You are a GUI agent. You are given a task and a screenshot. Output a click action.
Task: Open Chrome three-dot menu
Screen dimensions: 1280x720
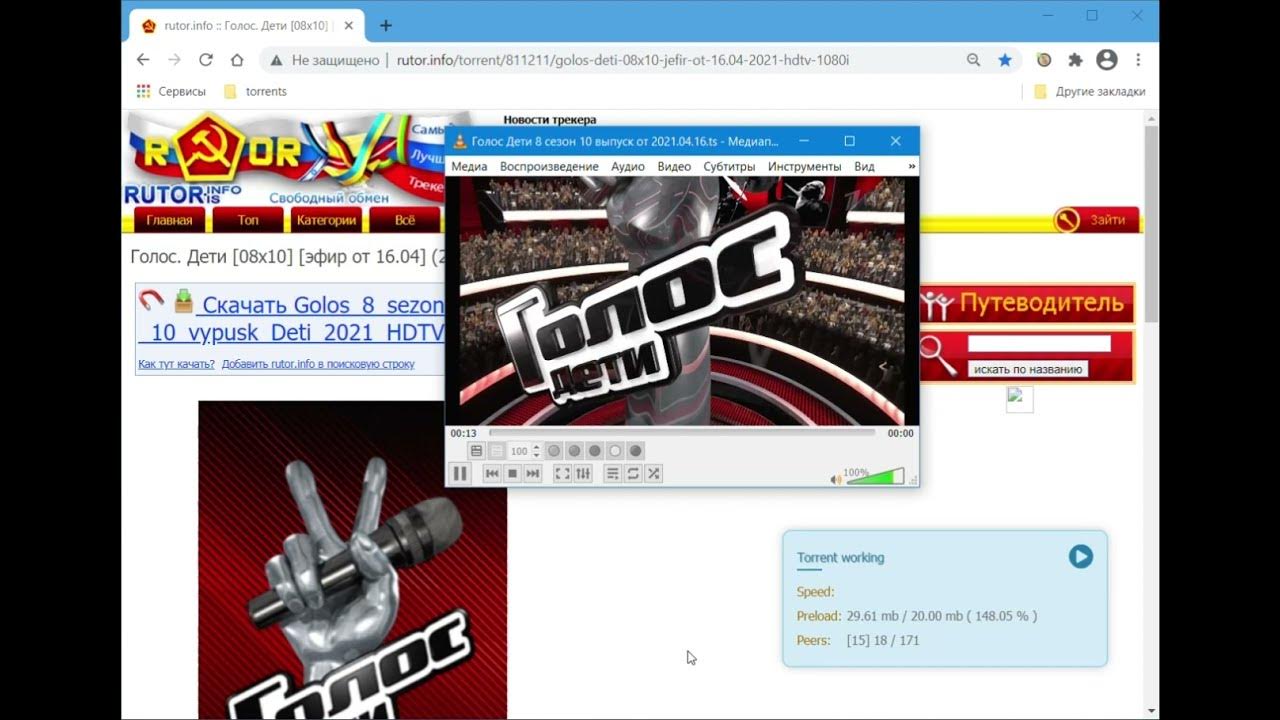coord(1138,60)
